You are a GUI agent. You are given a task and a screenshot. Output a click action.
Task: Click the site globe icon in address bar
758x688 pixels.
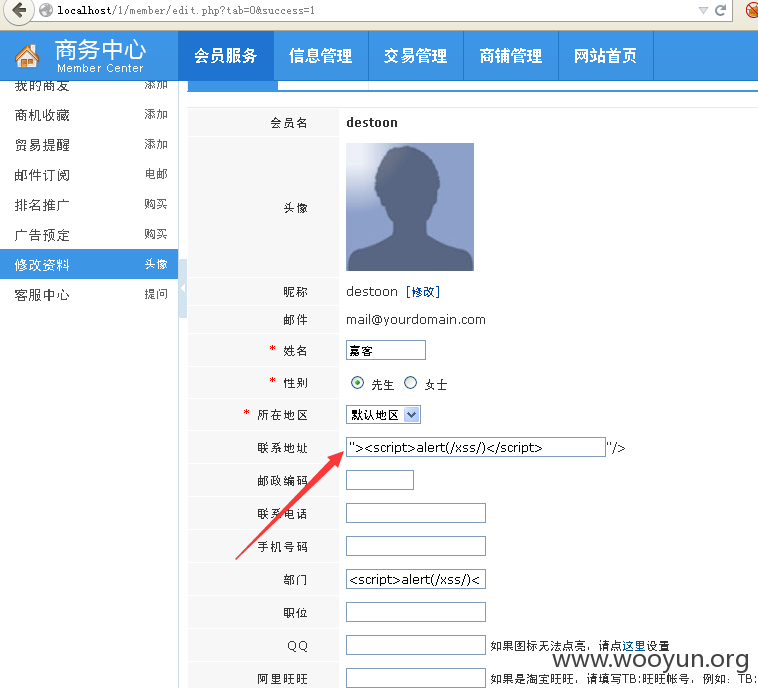[x=46, y=10]
